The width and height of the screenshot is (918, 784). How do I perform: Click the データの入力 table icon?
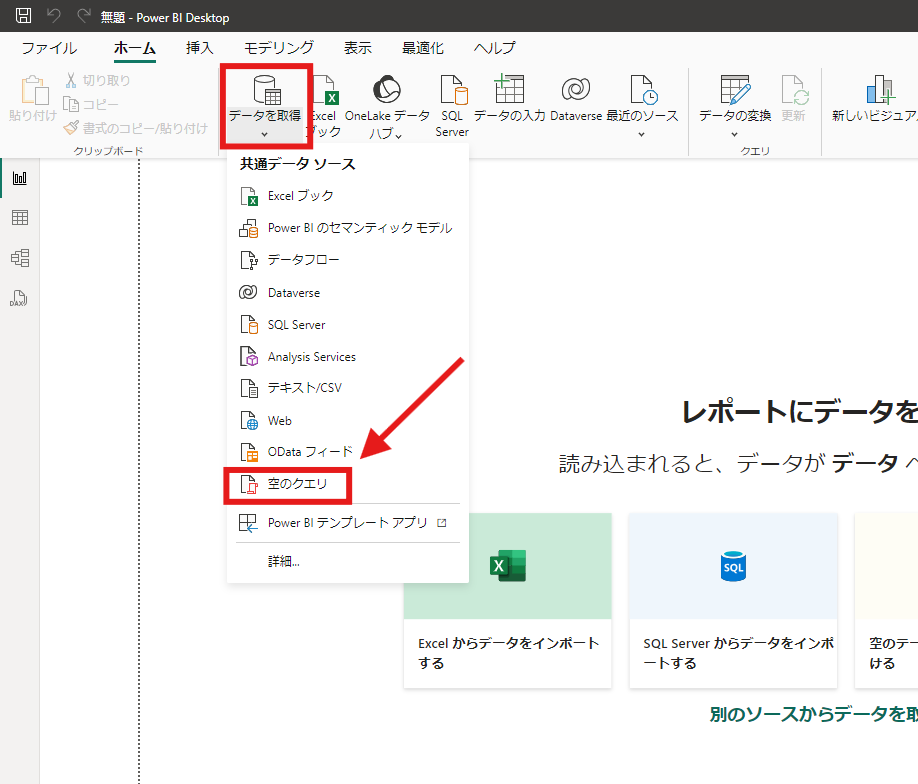pyautogui.click(x=509, y=88)
